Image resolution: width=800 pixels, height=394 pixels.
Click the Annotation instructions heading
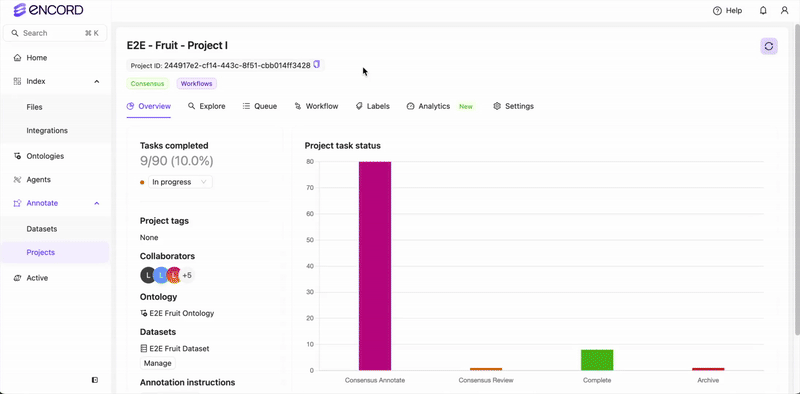click(187, 382)
